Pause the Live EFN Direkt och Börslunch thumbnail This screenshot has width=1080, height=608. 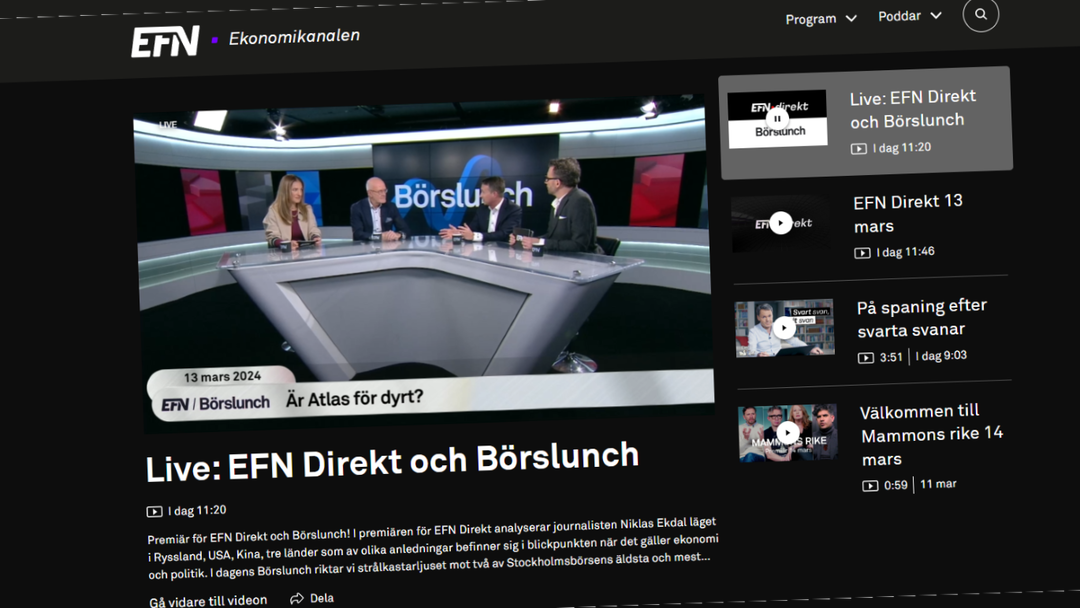pos(777,118)
